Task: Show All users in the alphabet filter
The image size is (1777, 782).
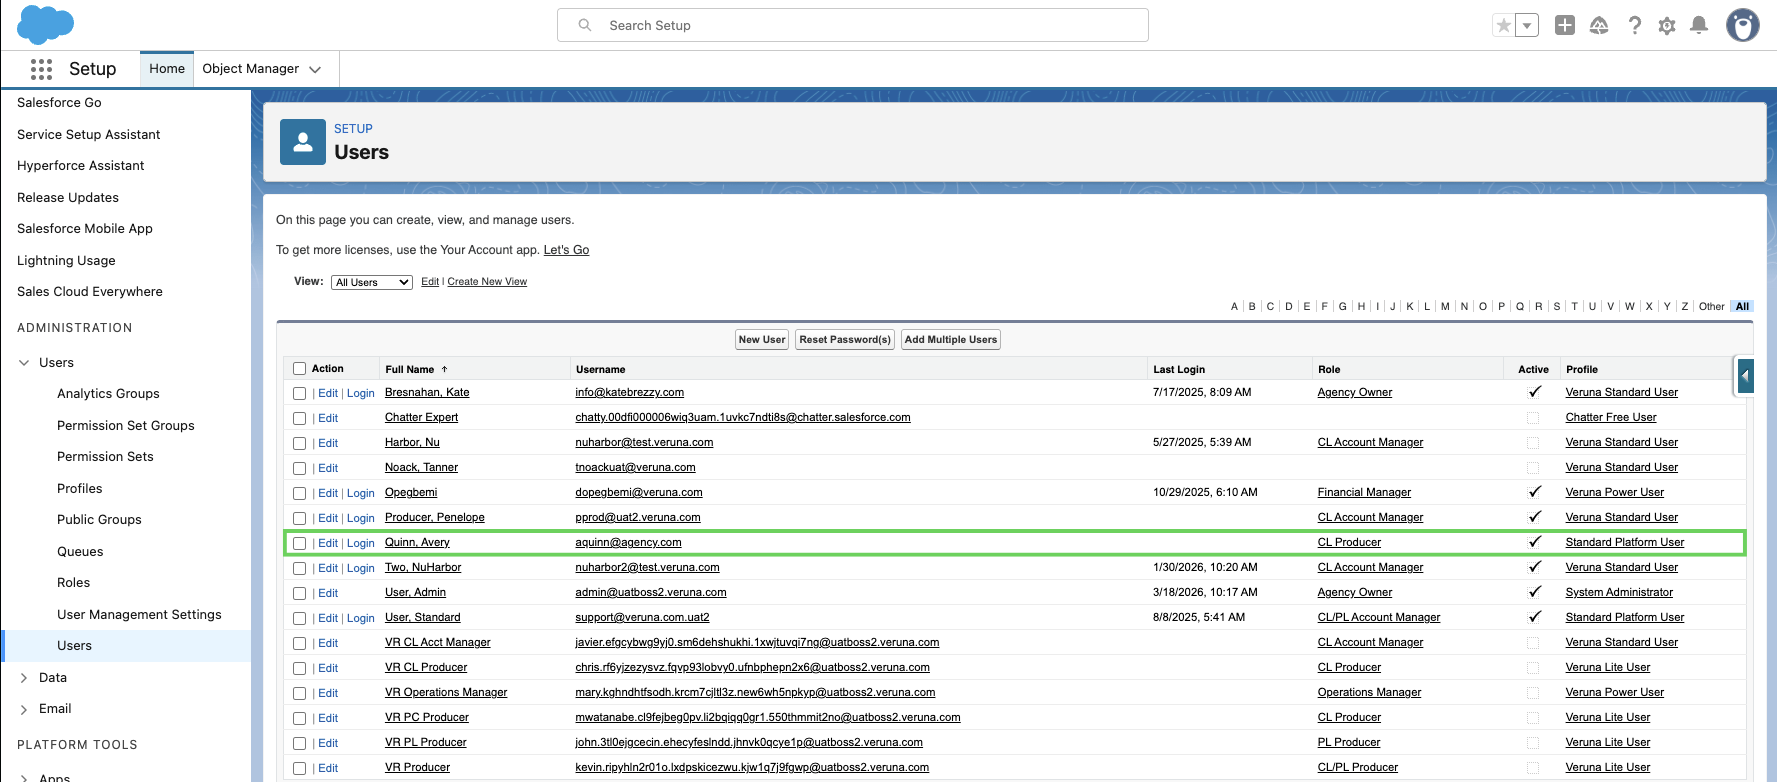Action: click(x=1742, y=307)
